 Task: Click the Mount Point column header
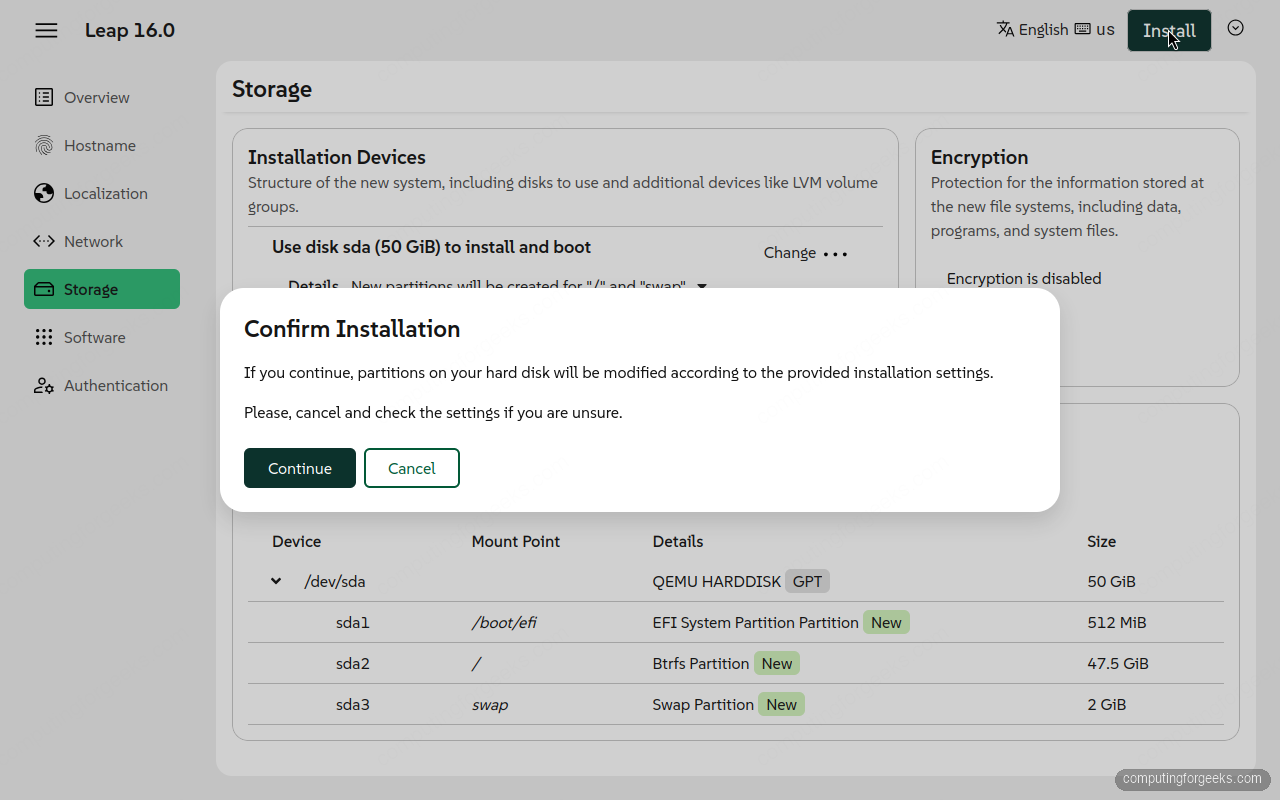coord(516,541)
